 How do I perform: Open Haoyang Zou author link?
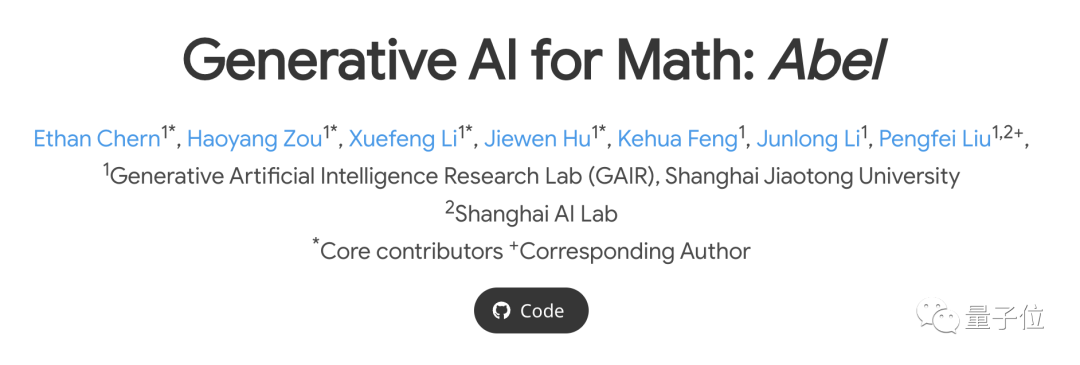[x=255, y=139]
